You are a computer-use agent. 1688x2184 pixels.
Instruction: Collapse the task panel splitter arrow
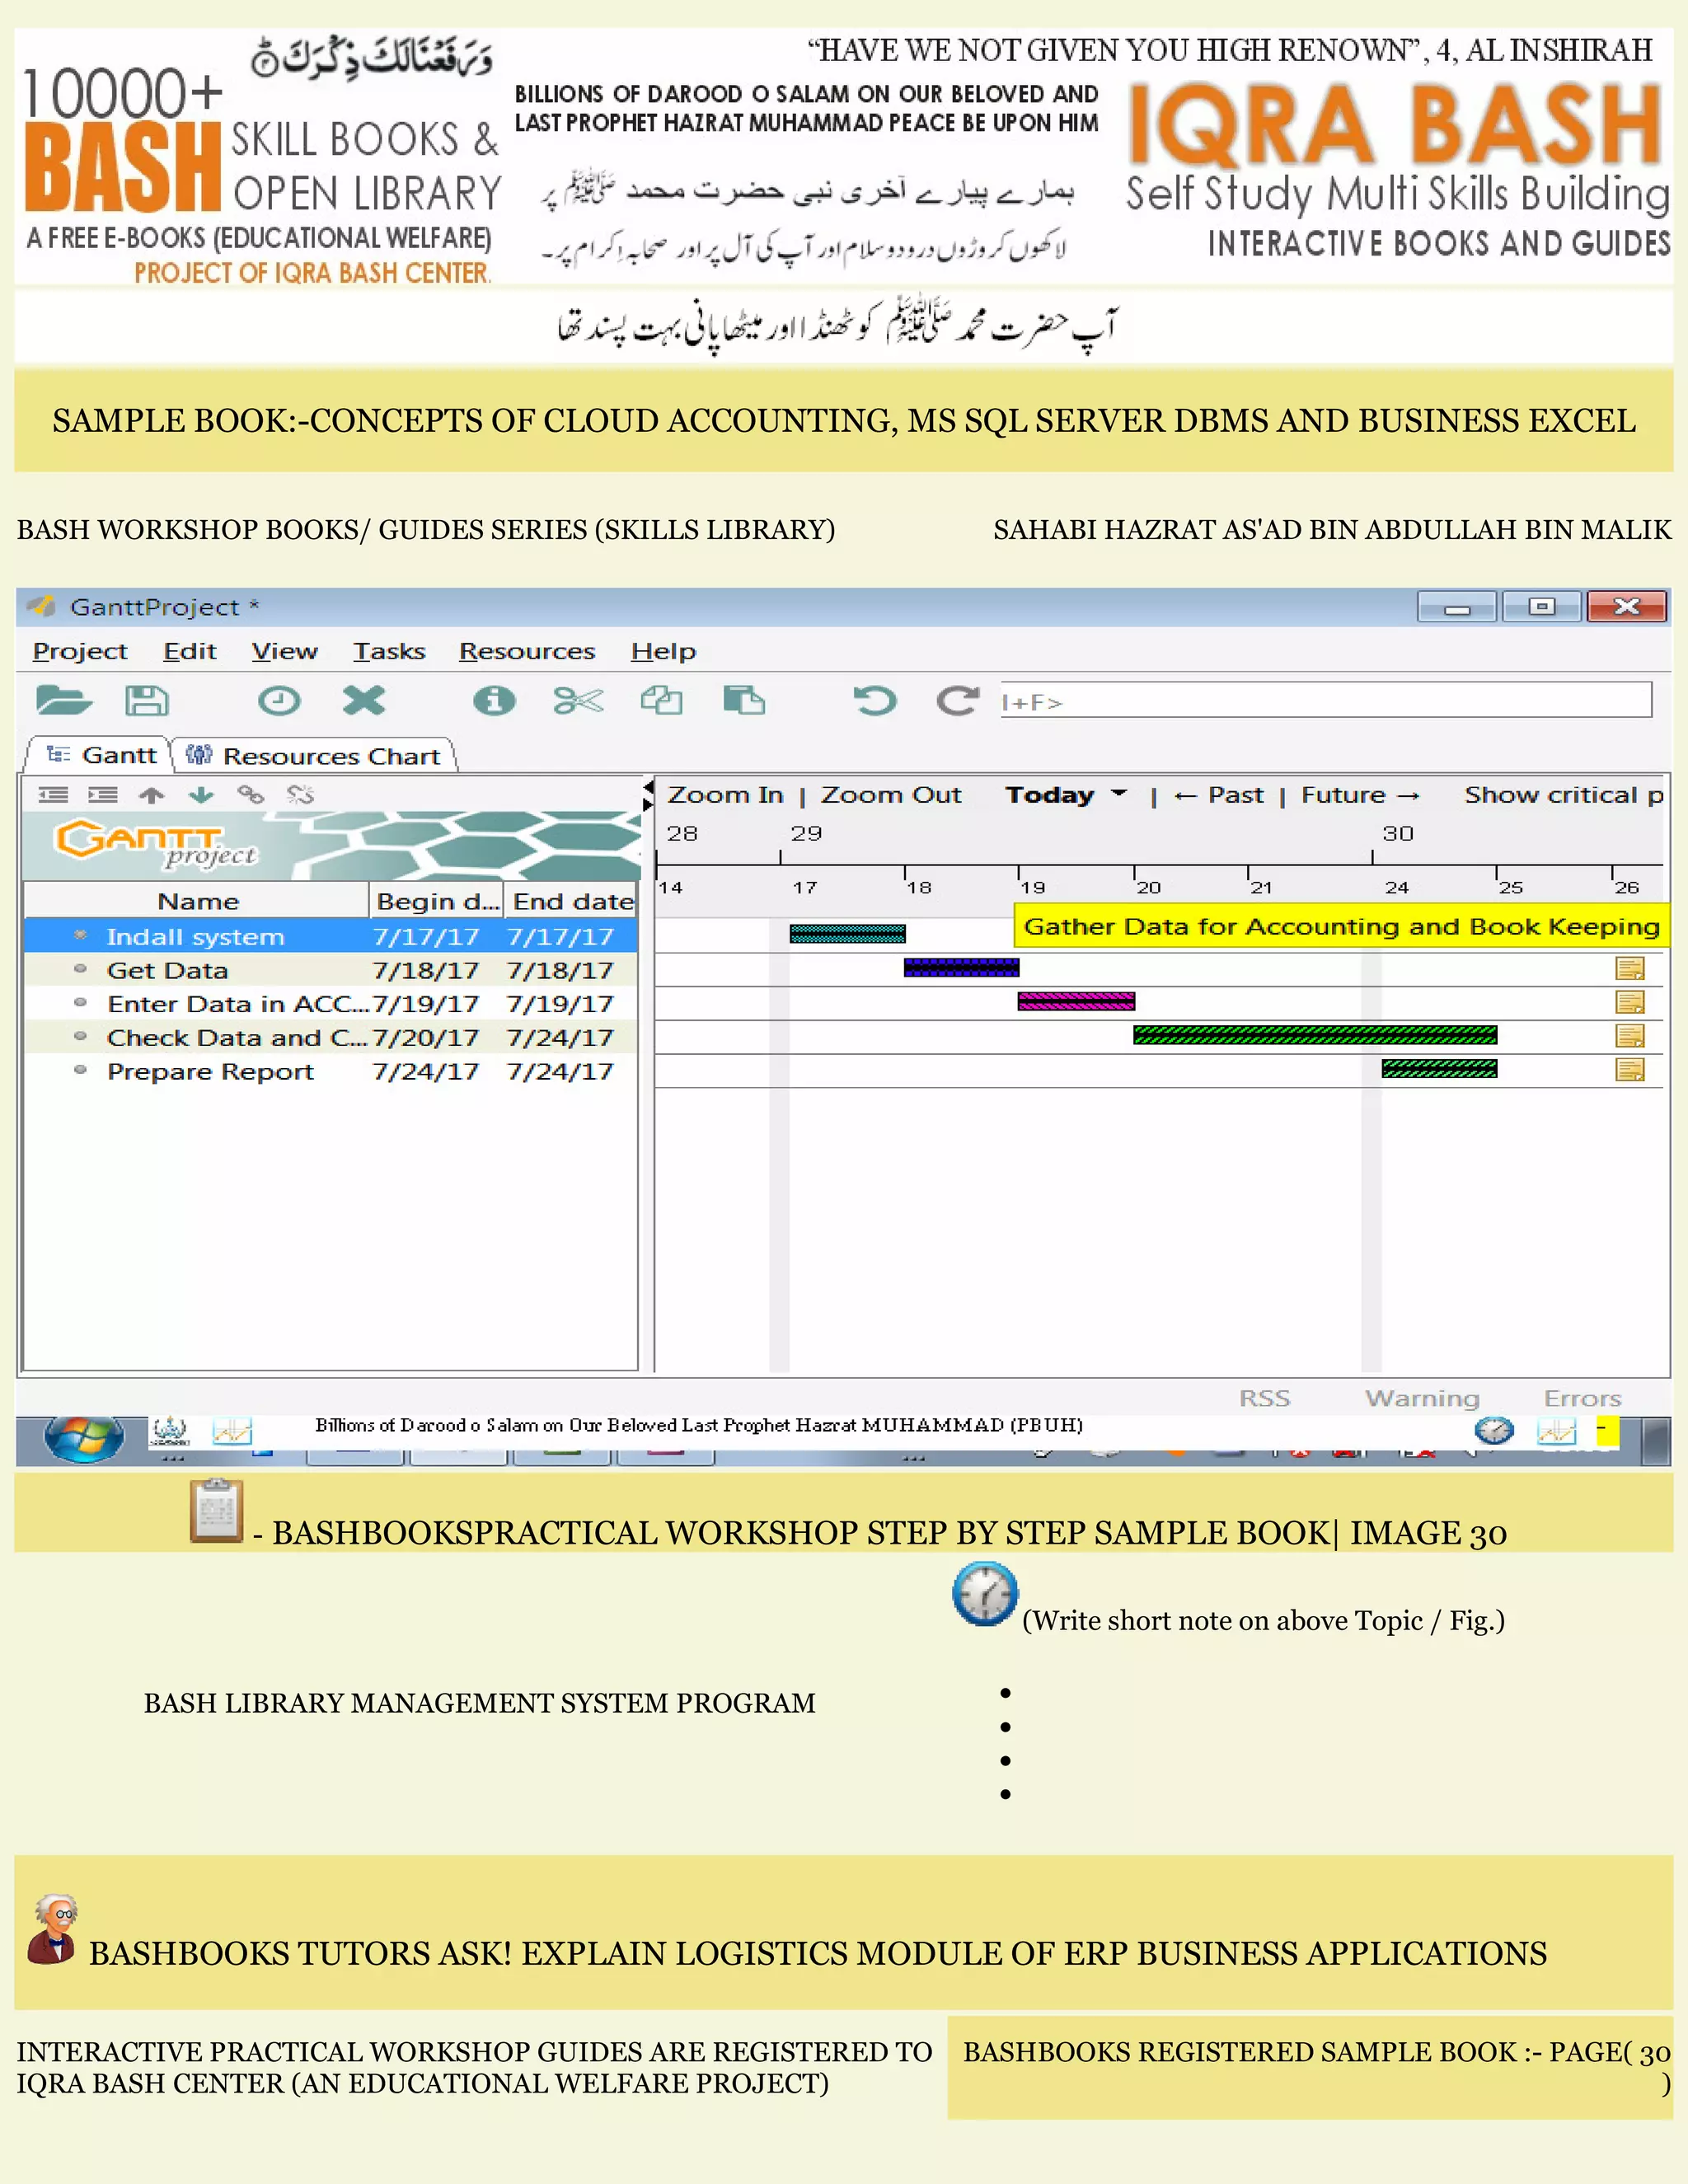648,789
